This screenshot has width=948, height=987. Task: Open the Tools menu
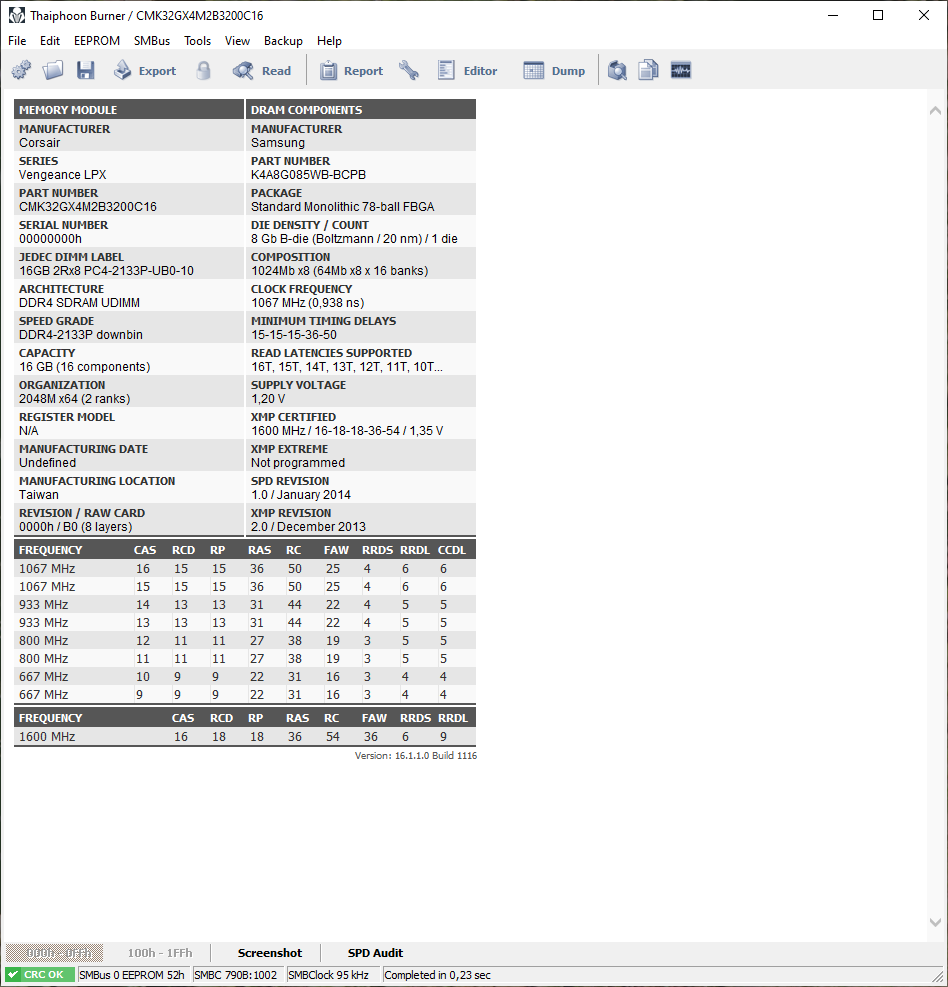pyautogui.click(x=197, y=41)
